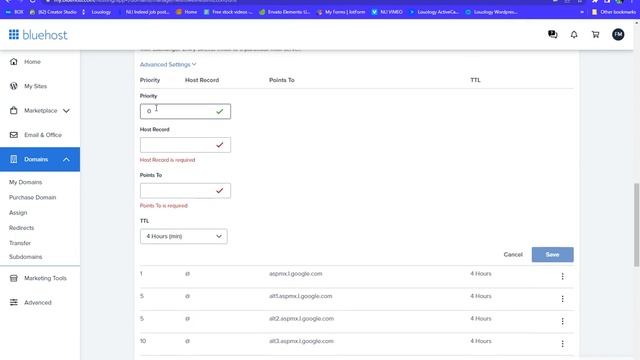Open options menu for alt3.aspmx.l.google.com record
The height and width of the screenshot is (360, 640).
[562, 344]
